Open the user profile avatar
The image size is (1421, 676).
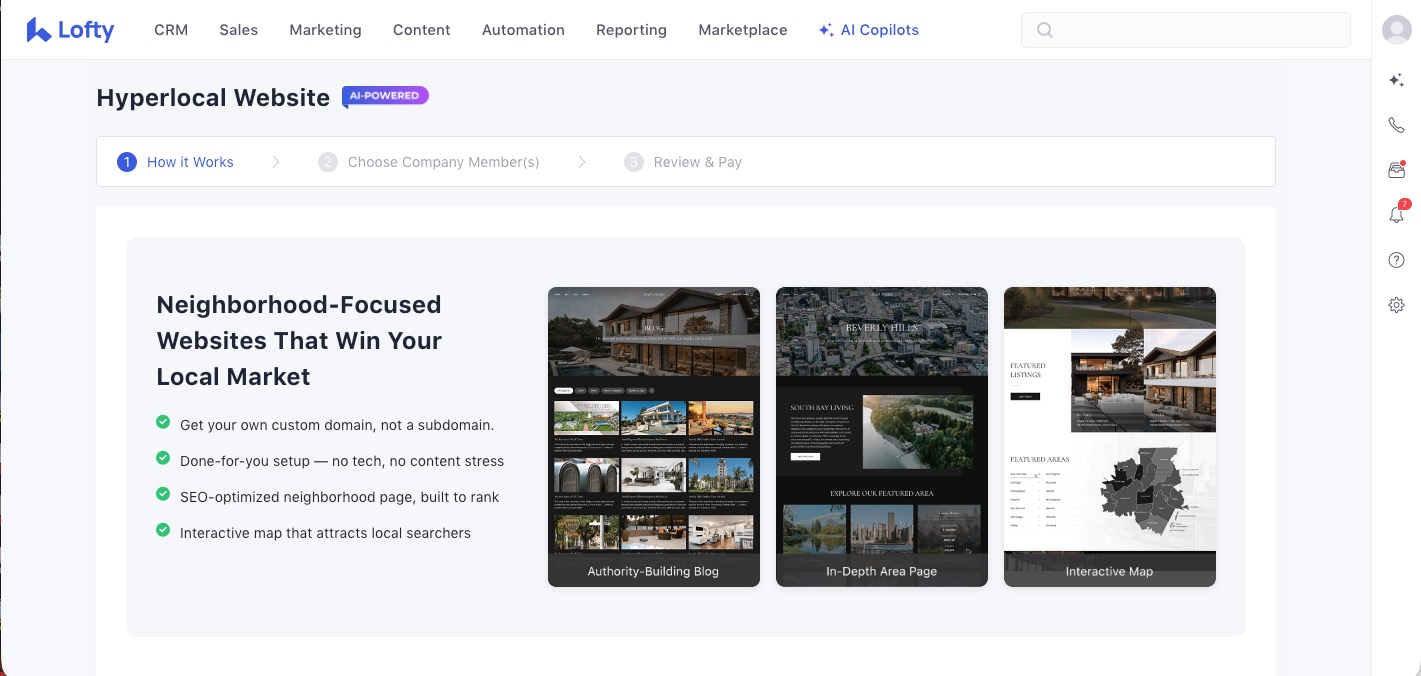tap(1396, 30)
